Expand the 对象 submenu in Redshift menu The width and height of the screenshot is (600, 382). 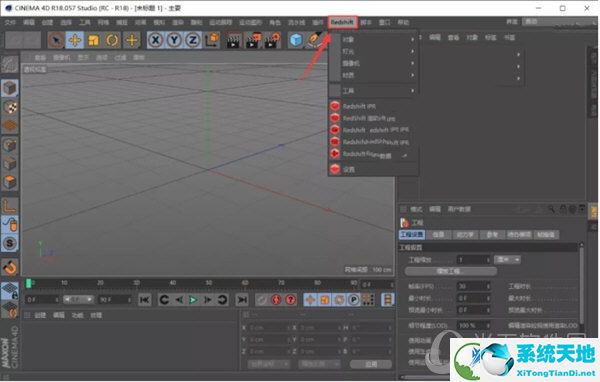click(x=373, y=39)
